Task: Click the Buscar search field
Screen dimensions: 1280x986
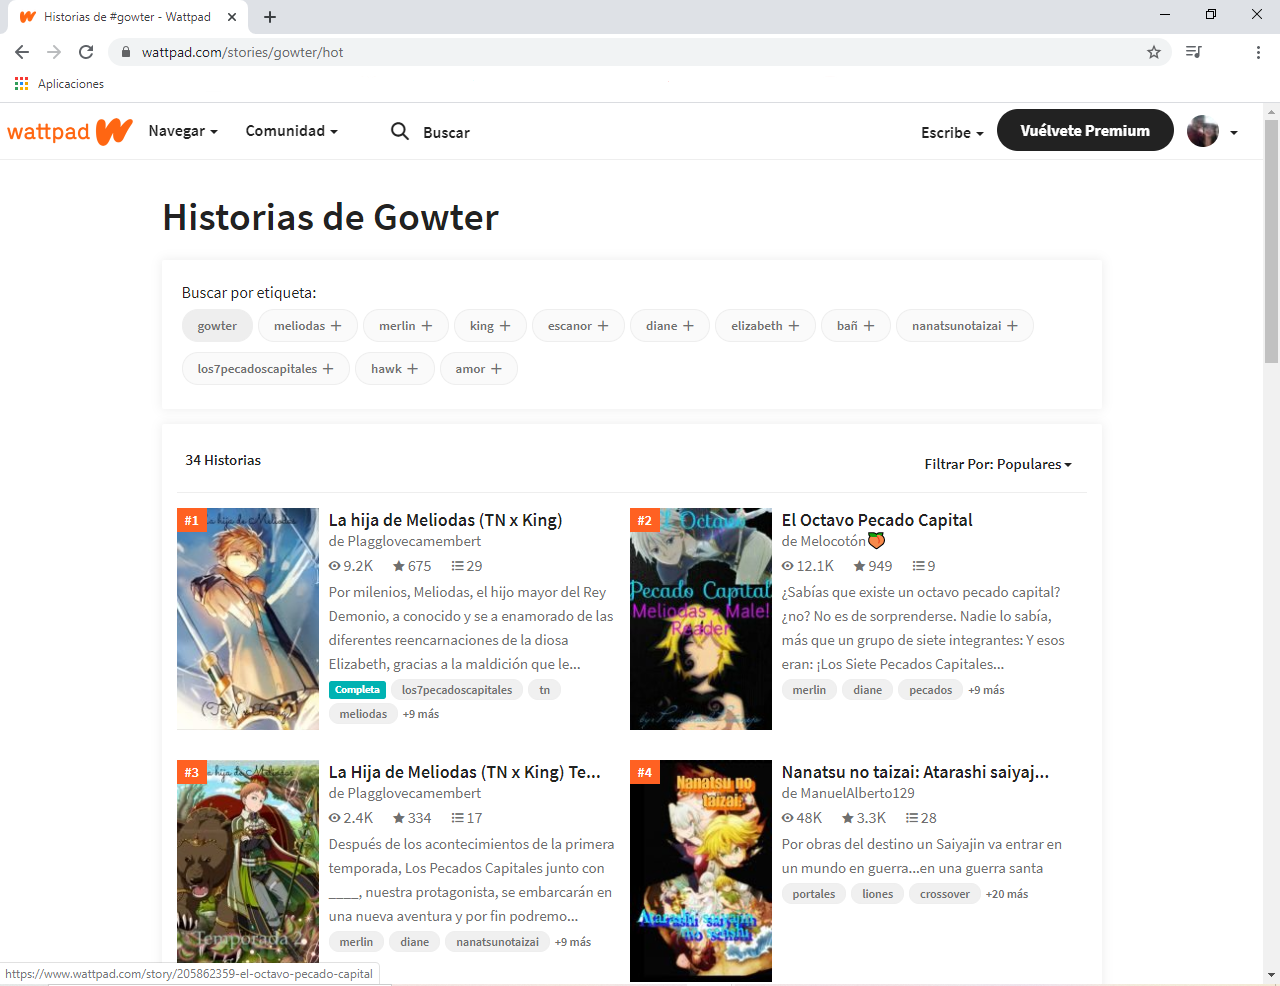Action: tap(446, 132)
